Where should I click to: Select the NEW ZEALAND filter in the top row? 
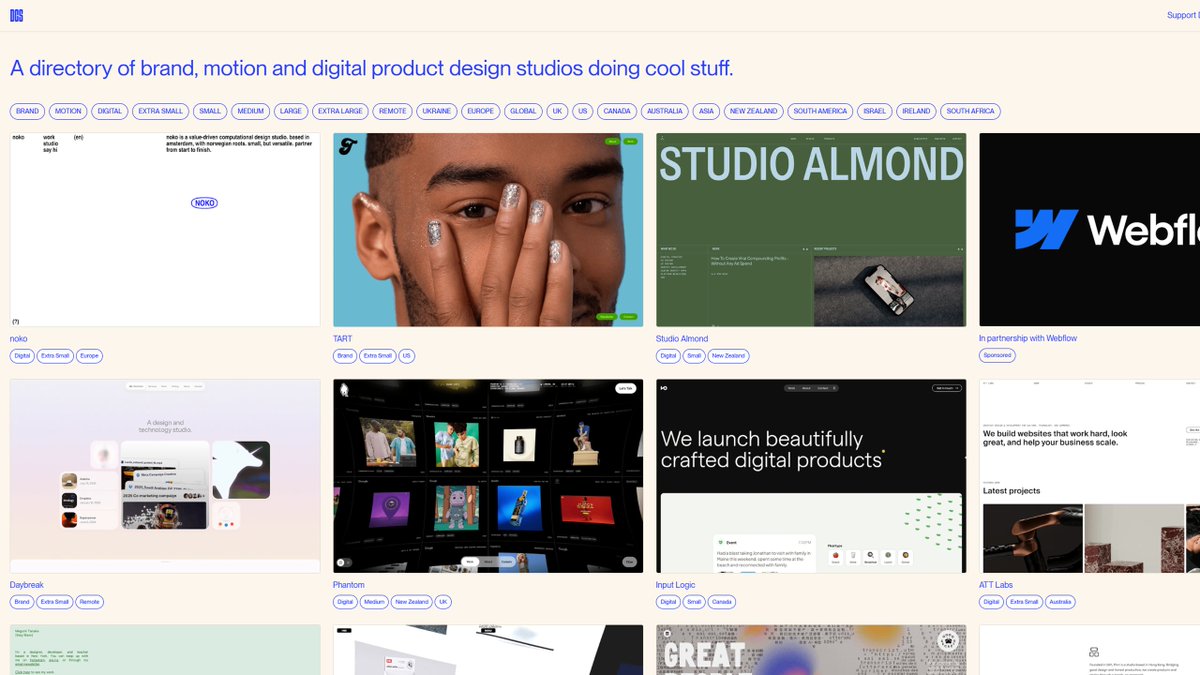754,111
